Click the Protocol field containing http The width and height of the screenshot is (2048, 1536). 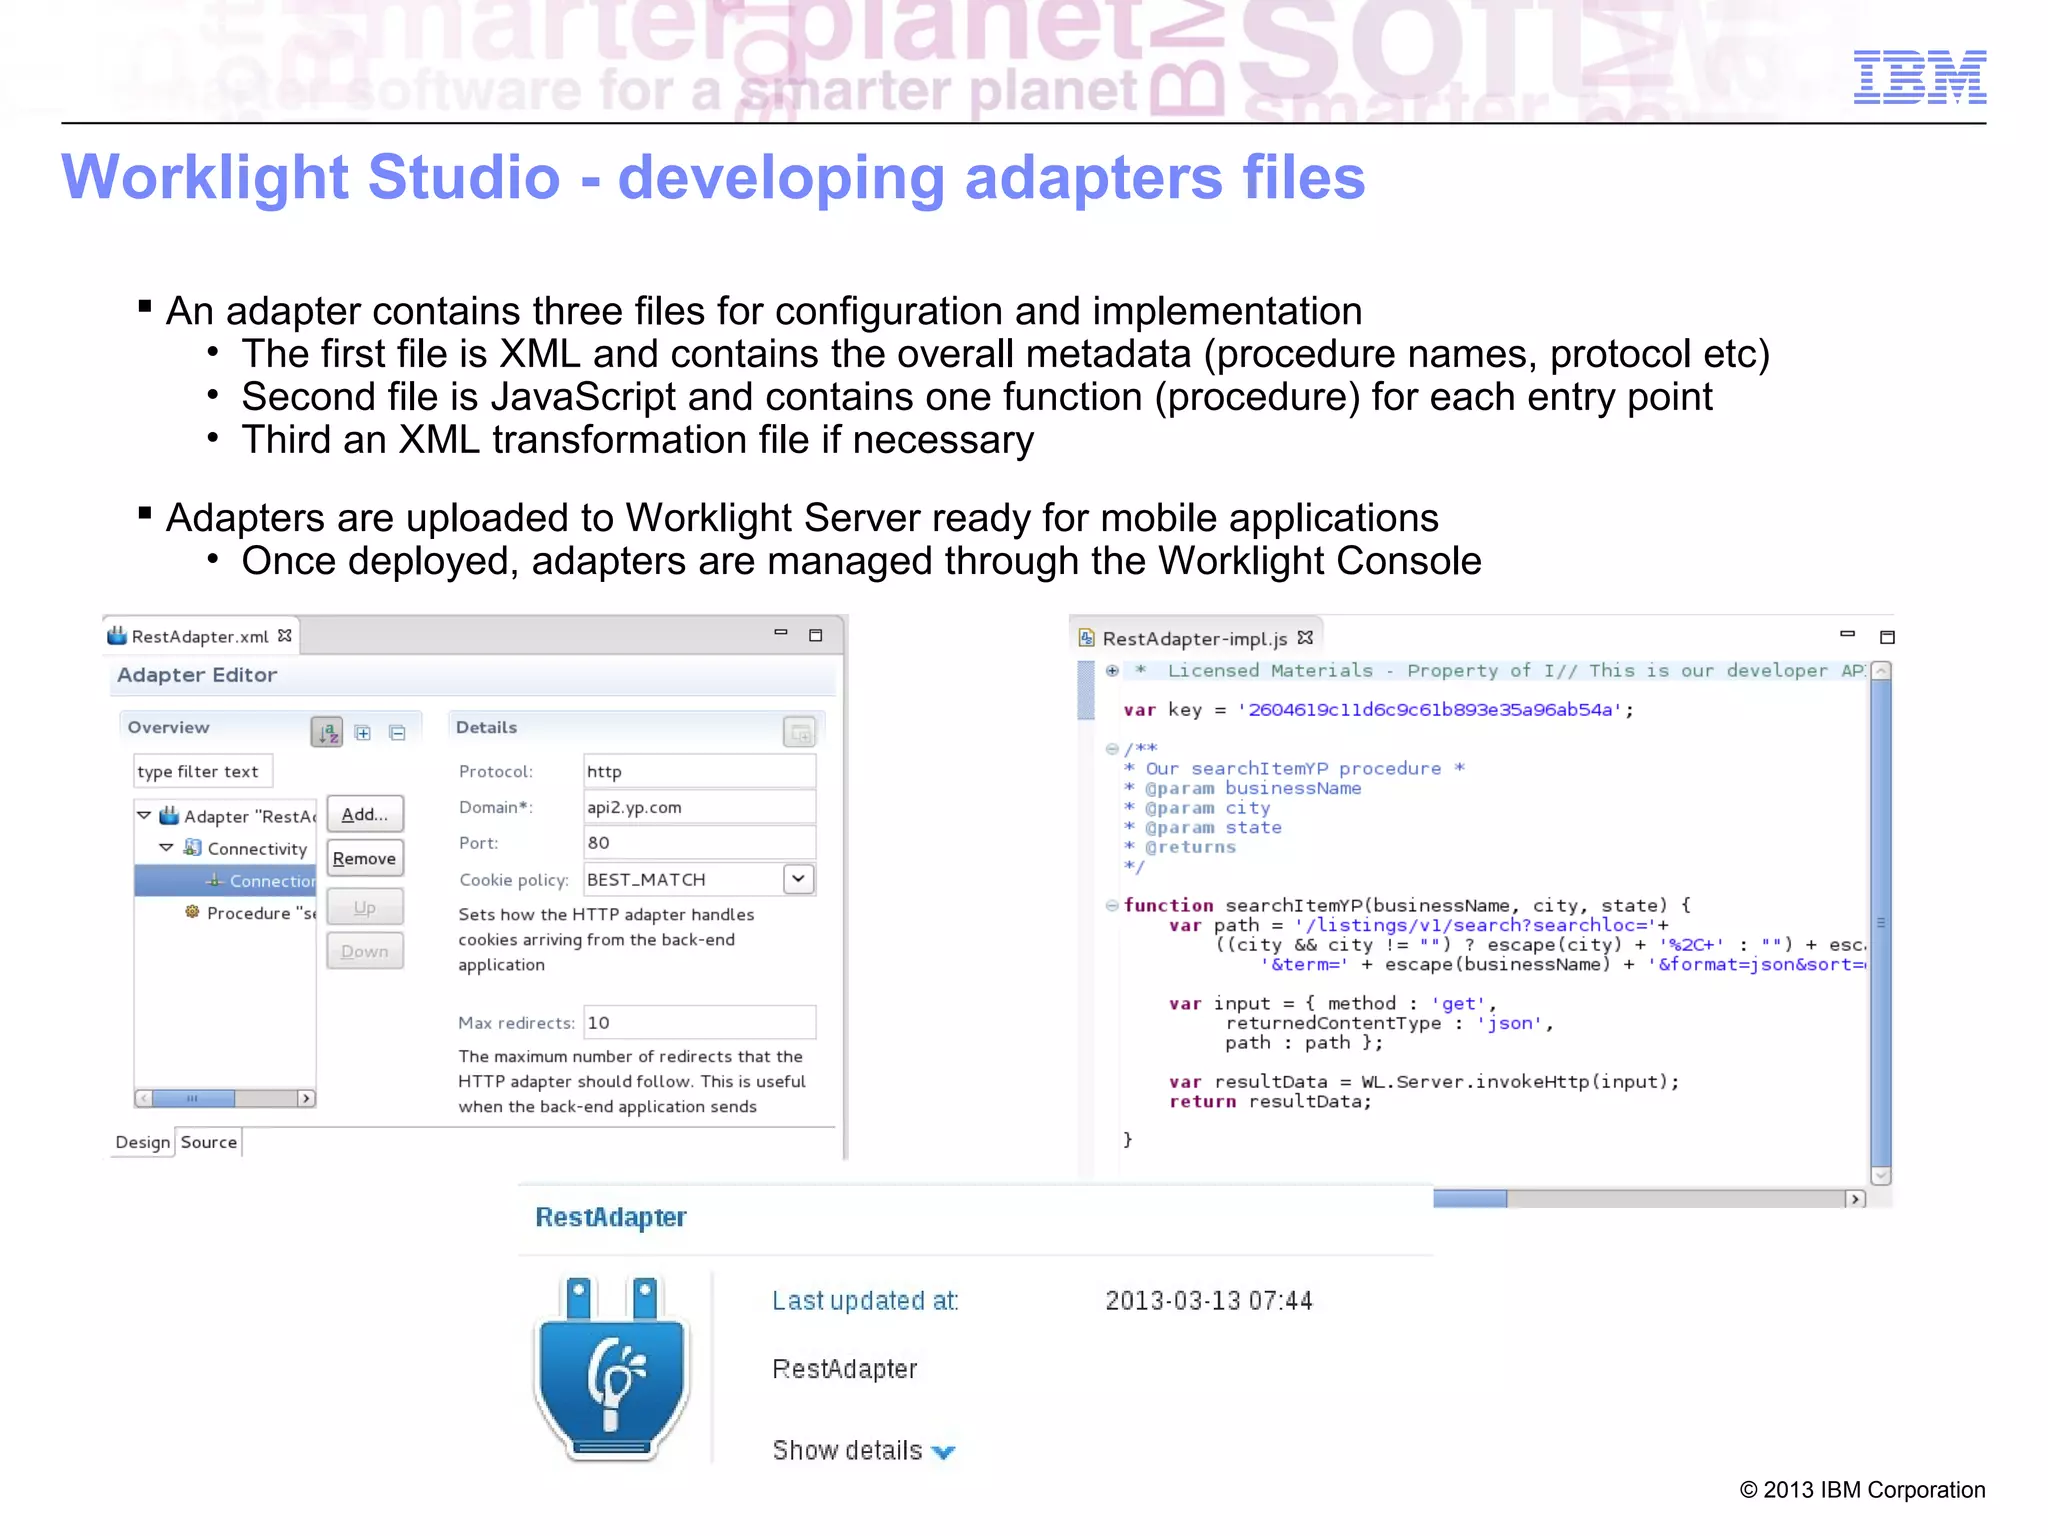tap(699, 771)
